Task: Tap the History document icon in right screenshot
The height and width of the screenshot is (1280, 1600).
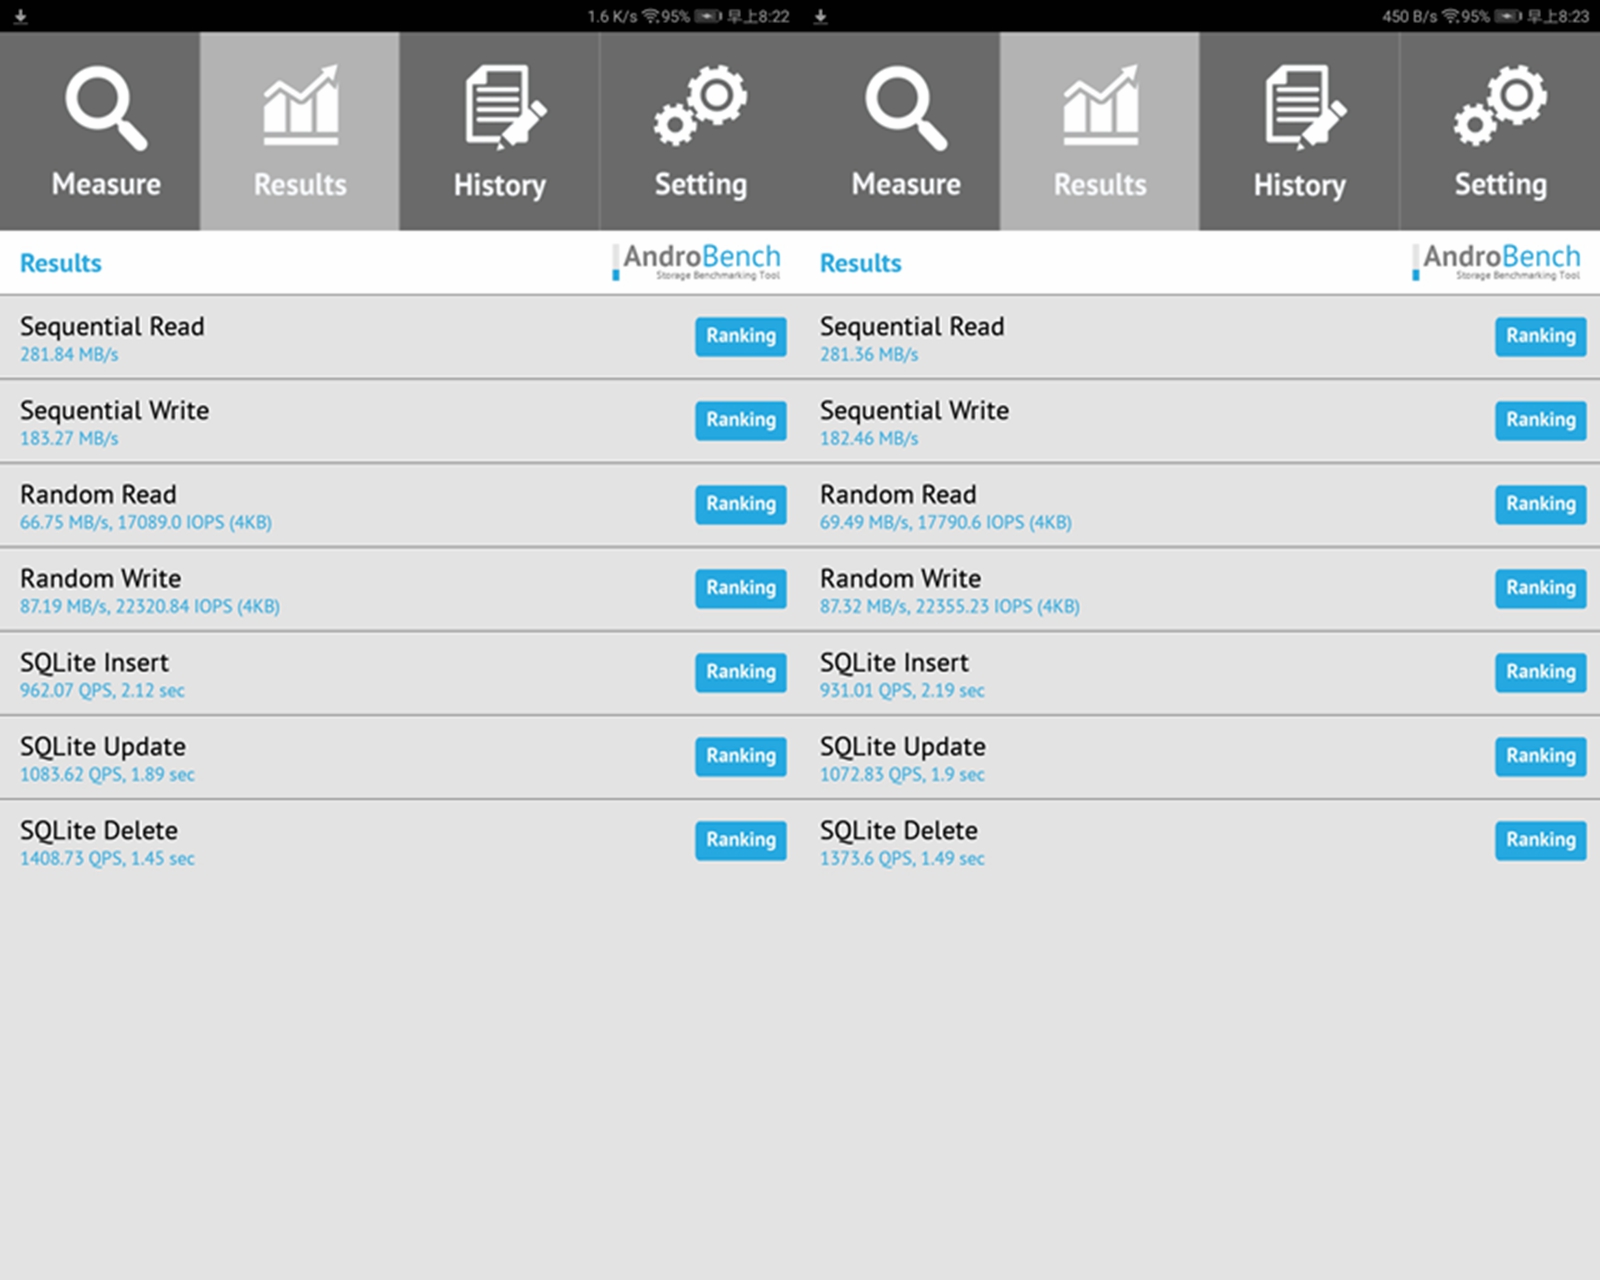Action: click(1304, 107)
